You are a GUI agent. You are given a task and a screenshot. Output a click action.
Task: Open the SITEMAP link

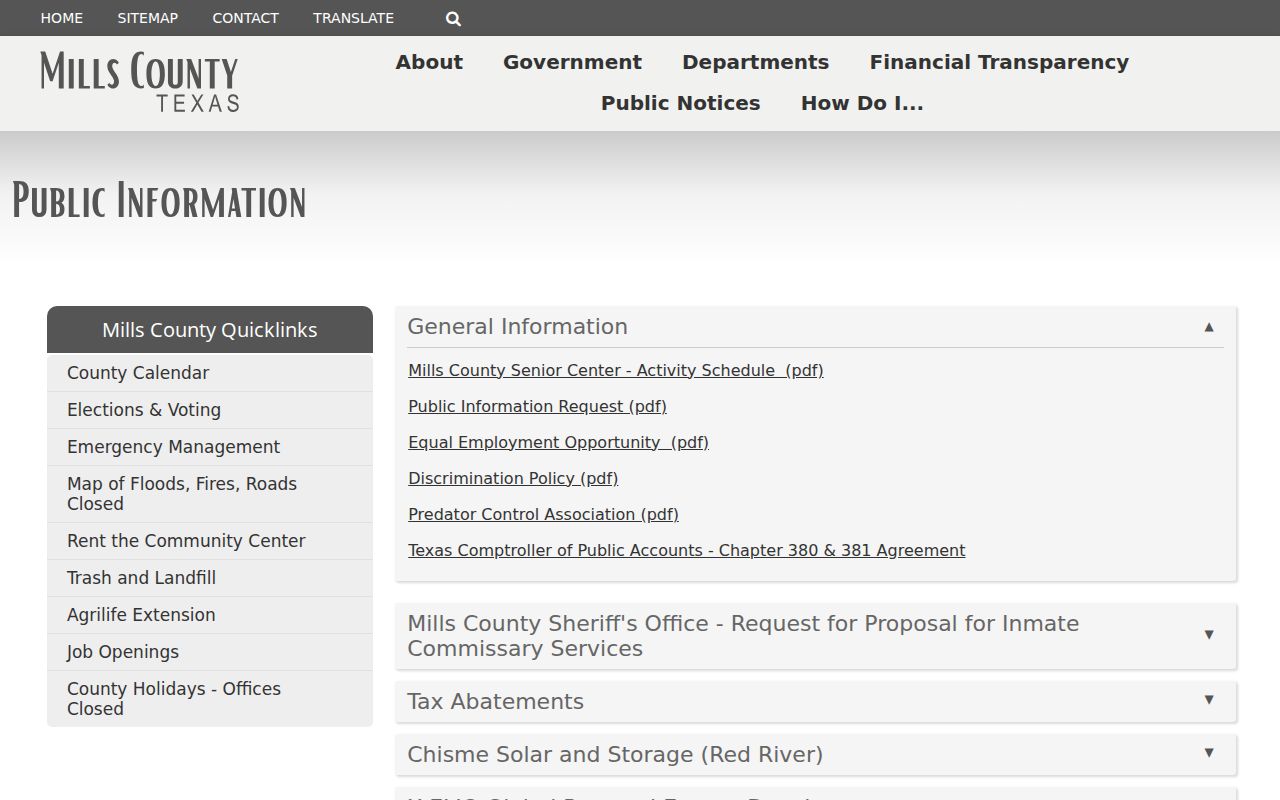pyautogui.click(x=148, y=18)
